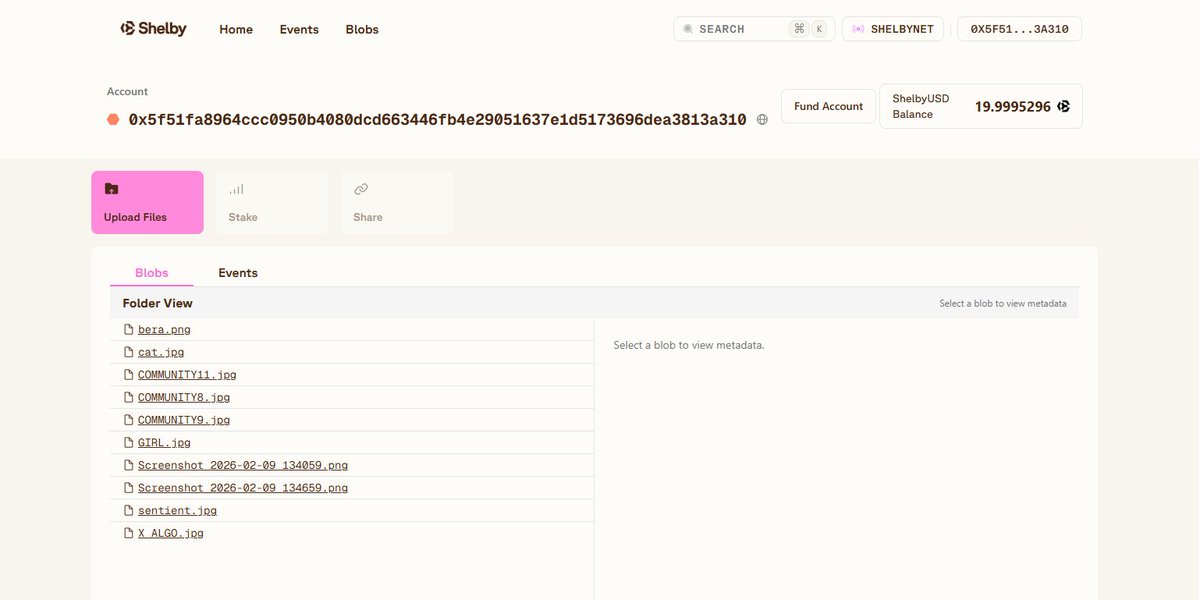Click the upload folder icon

(x=111, y=189)
